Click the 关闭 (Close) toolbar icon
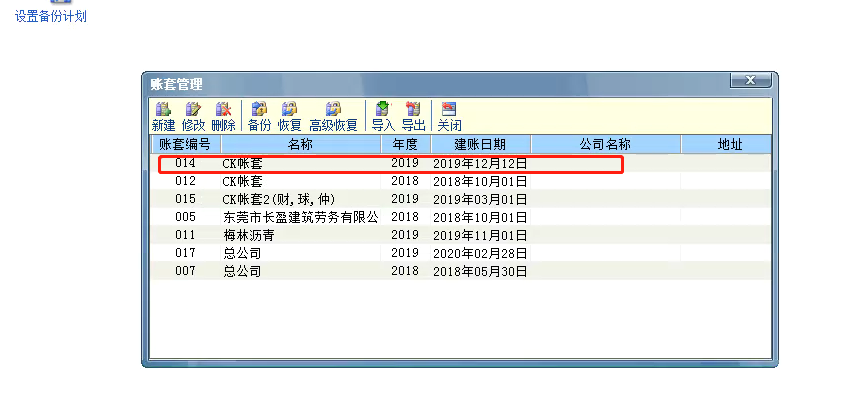This screenshot has height=395, width=867. click(x=449, y=116)
